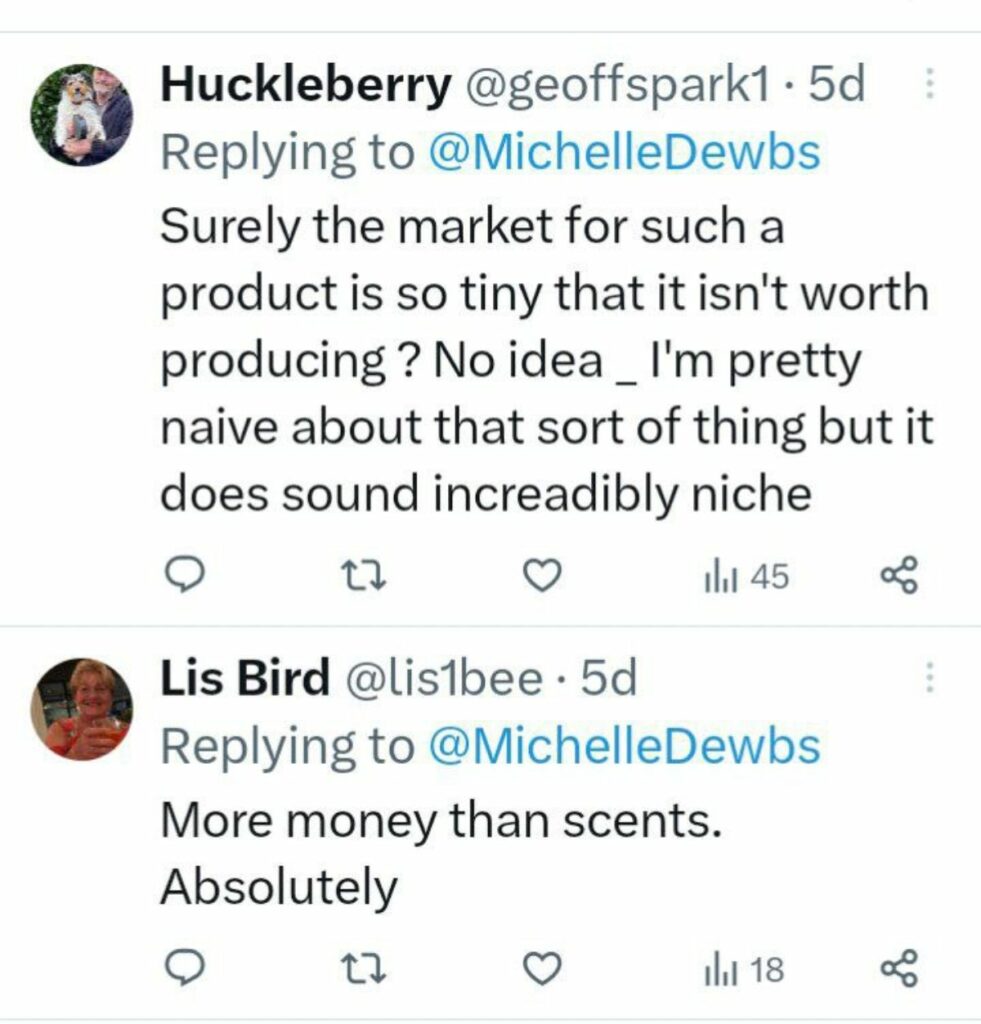Viewport: 981px width, 1024px height.
Task: Open Lis Bird's profile avatar
Action: tap(82, 710)
